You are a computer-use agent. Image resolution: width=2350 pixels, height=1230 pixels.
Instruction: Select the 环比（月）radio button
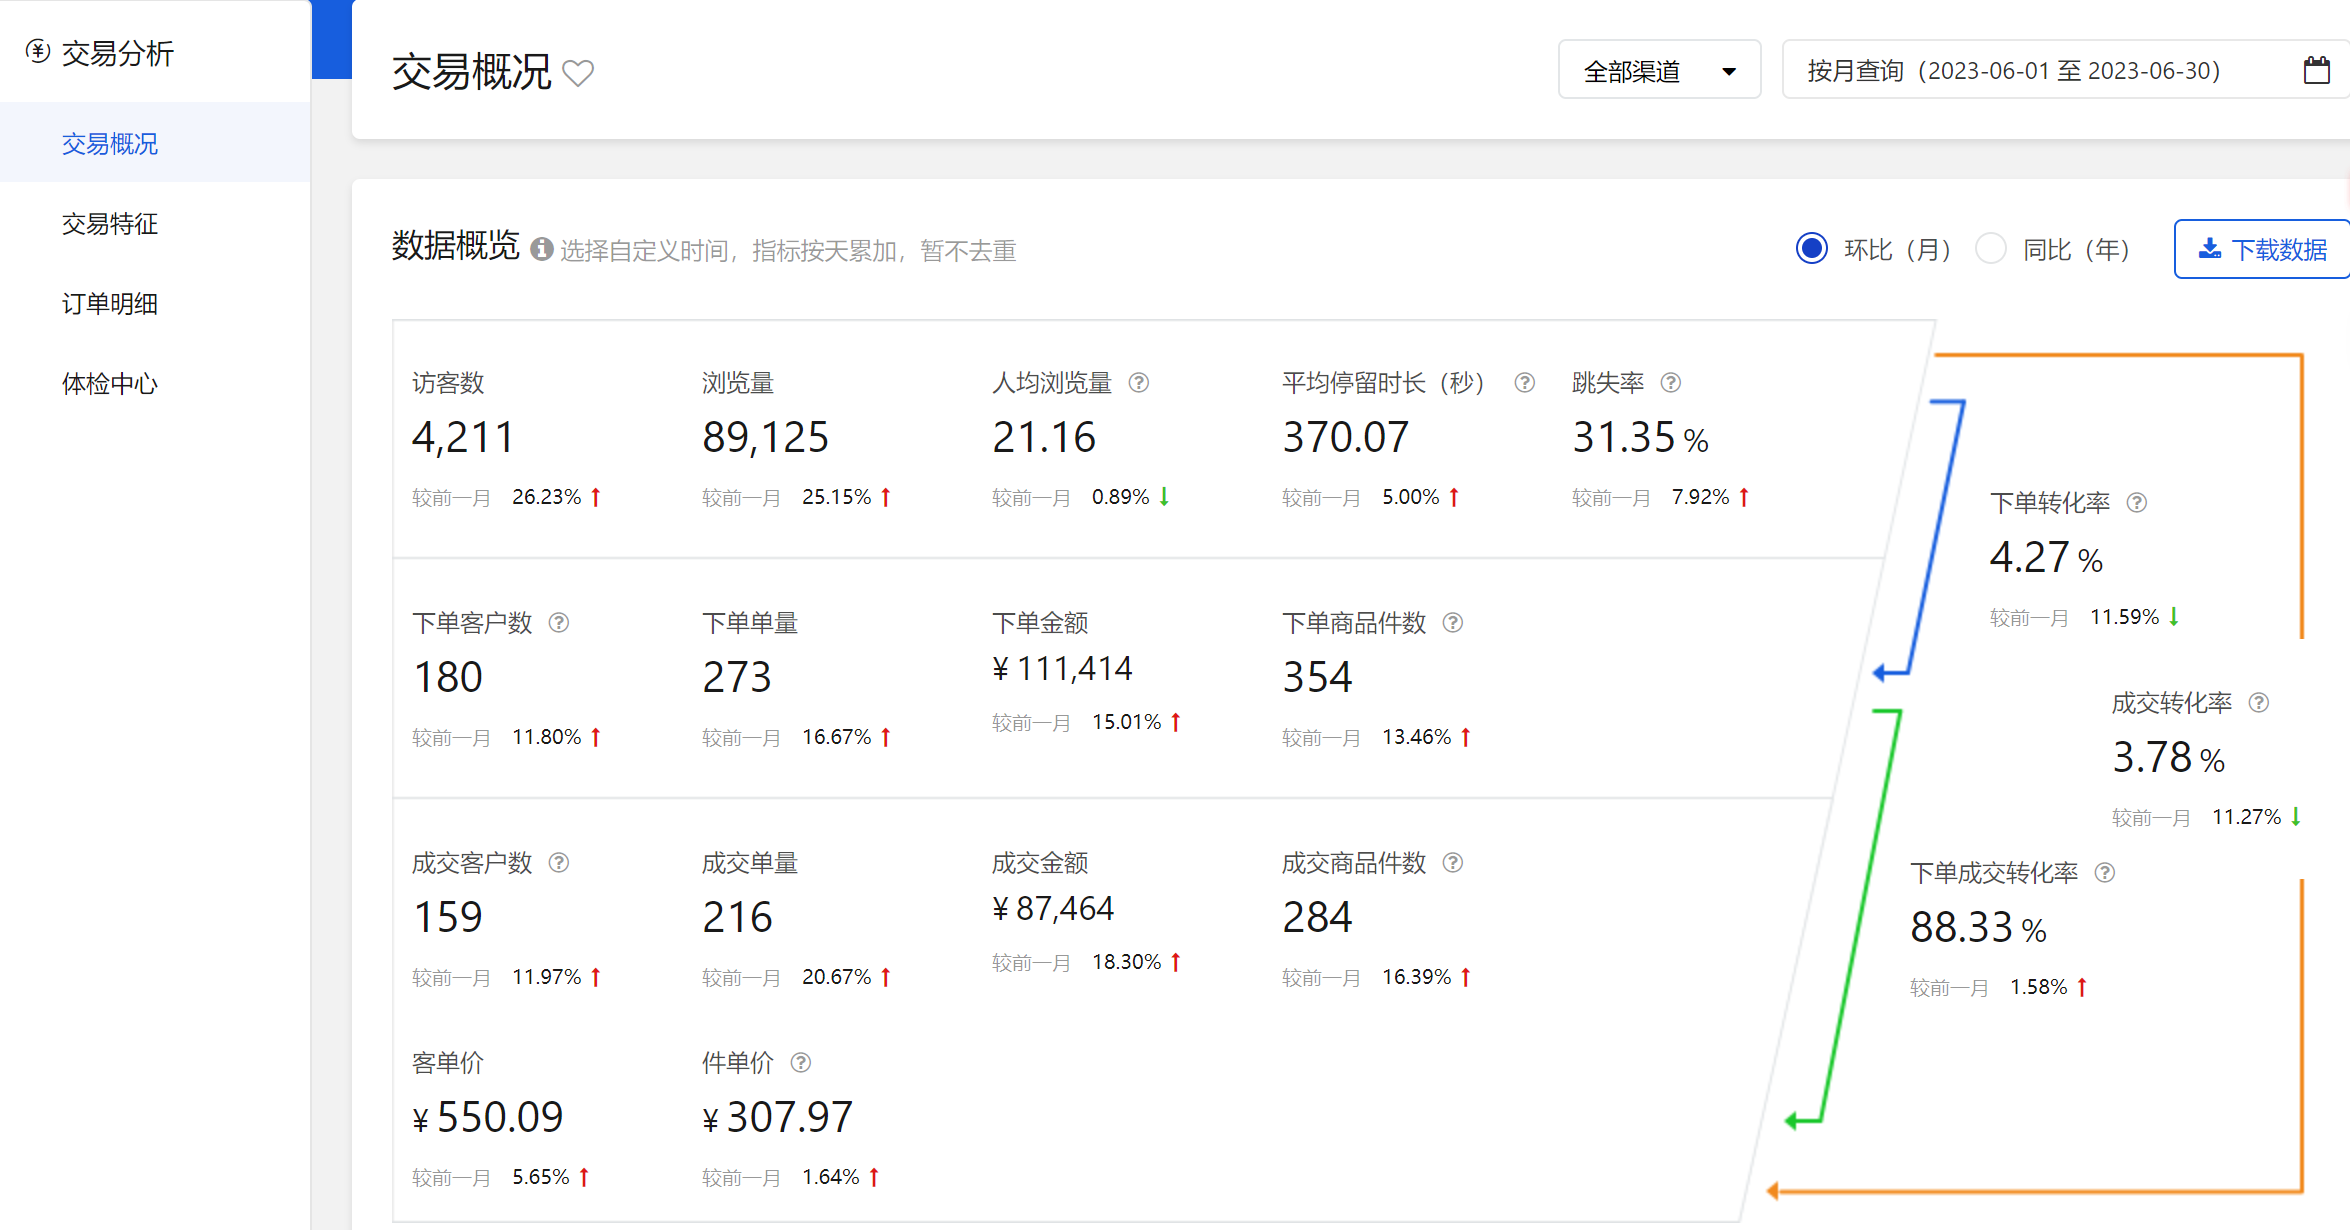[1811, 249]
